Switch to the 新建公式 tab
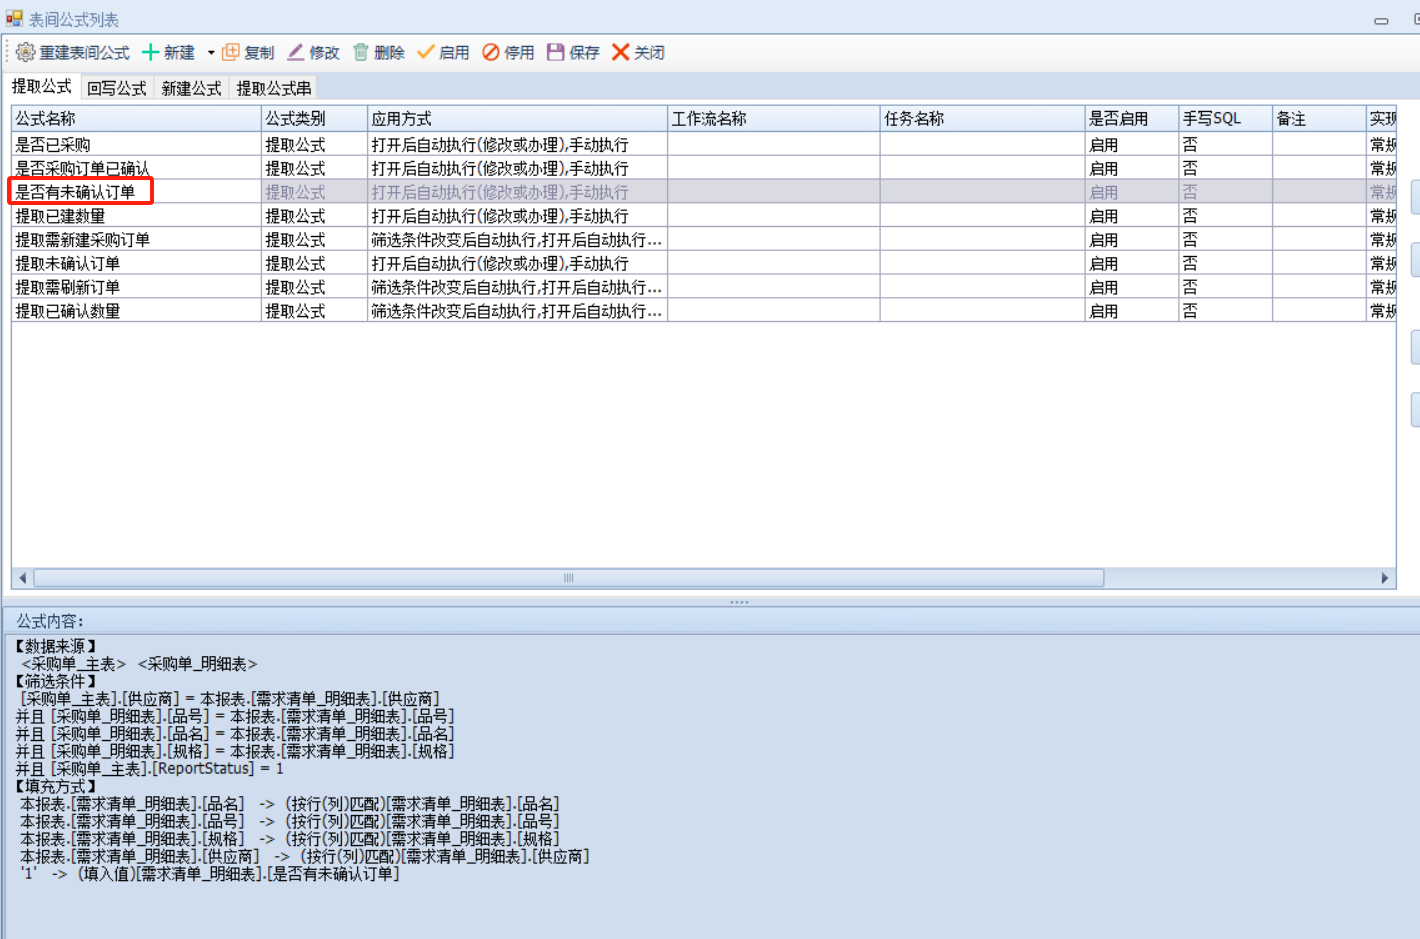1420x939 pixels. point(191,88)
